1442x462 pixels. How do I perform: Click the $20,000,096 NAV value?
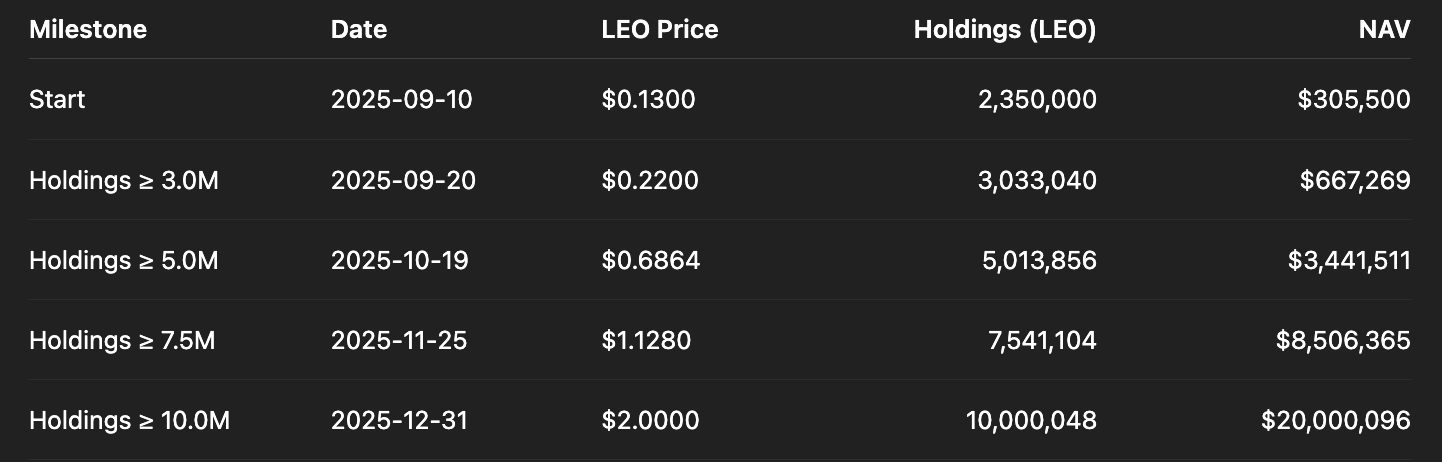(x=1336, y=421)
